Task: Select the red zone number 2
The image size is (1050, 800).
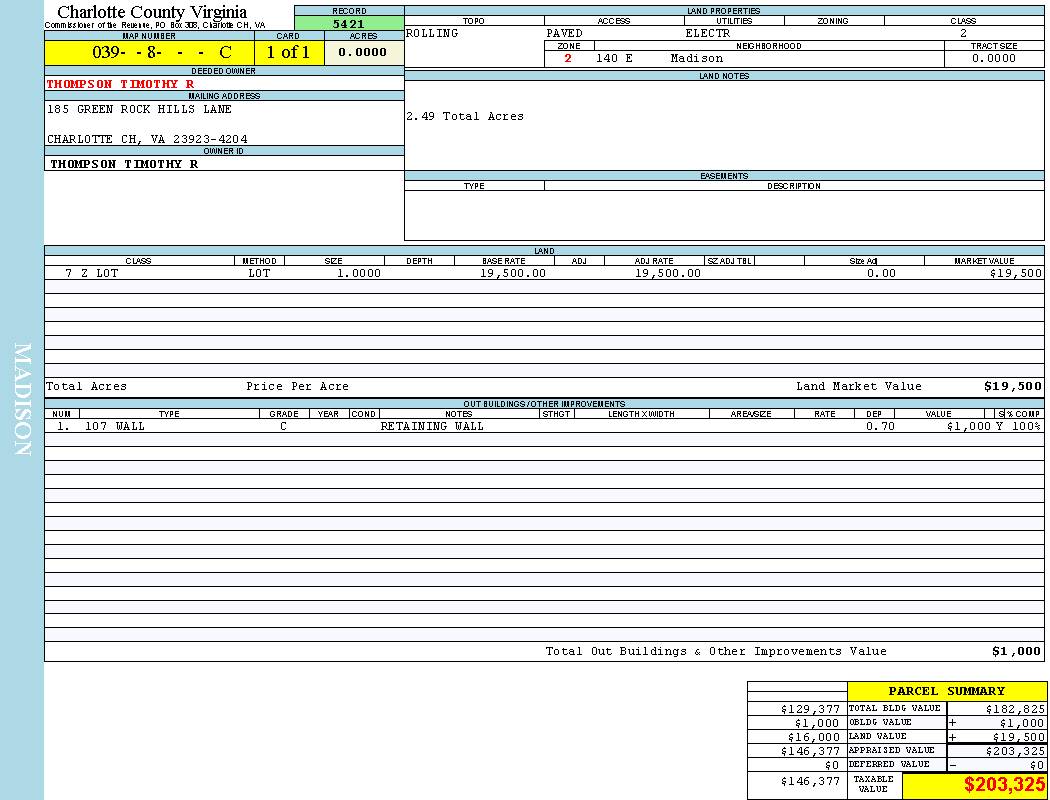Action: (568, 58)
